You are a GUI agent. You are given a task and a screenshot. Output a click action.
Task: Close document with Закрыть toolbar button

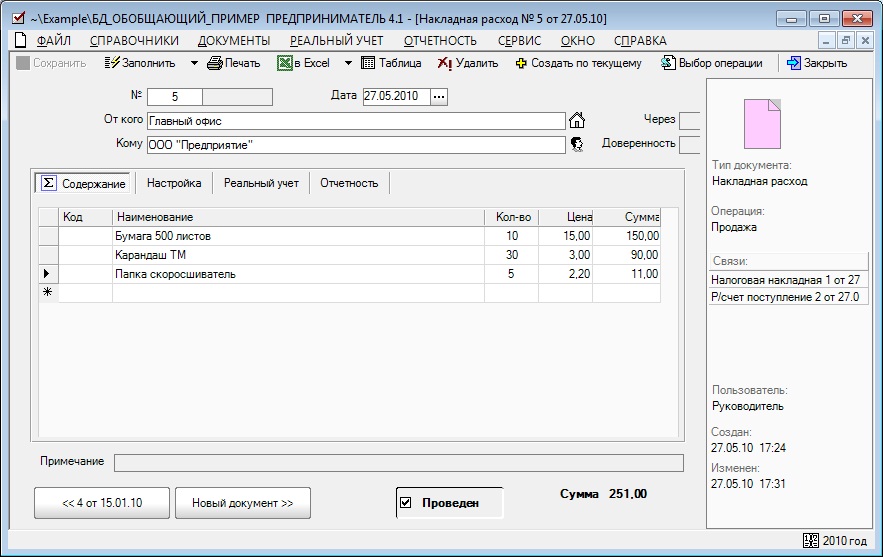(x=794, y=63)
